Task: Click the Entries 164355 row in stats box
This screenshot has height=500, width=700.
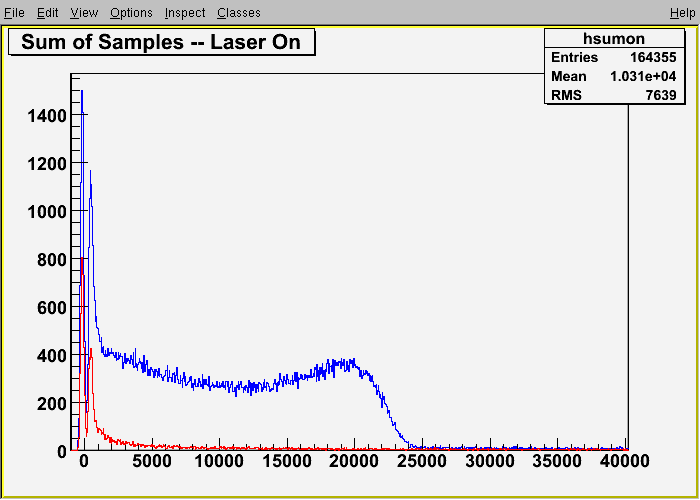Action: tap(614, 58)
